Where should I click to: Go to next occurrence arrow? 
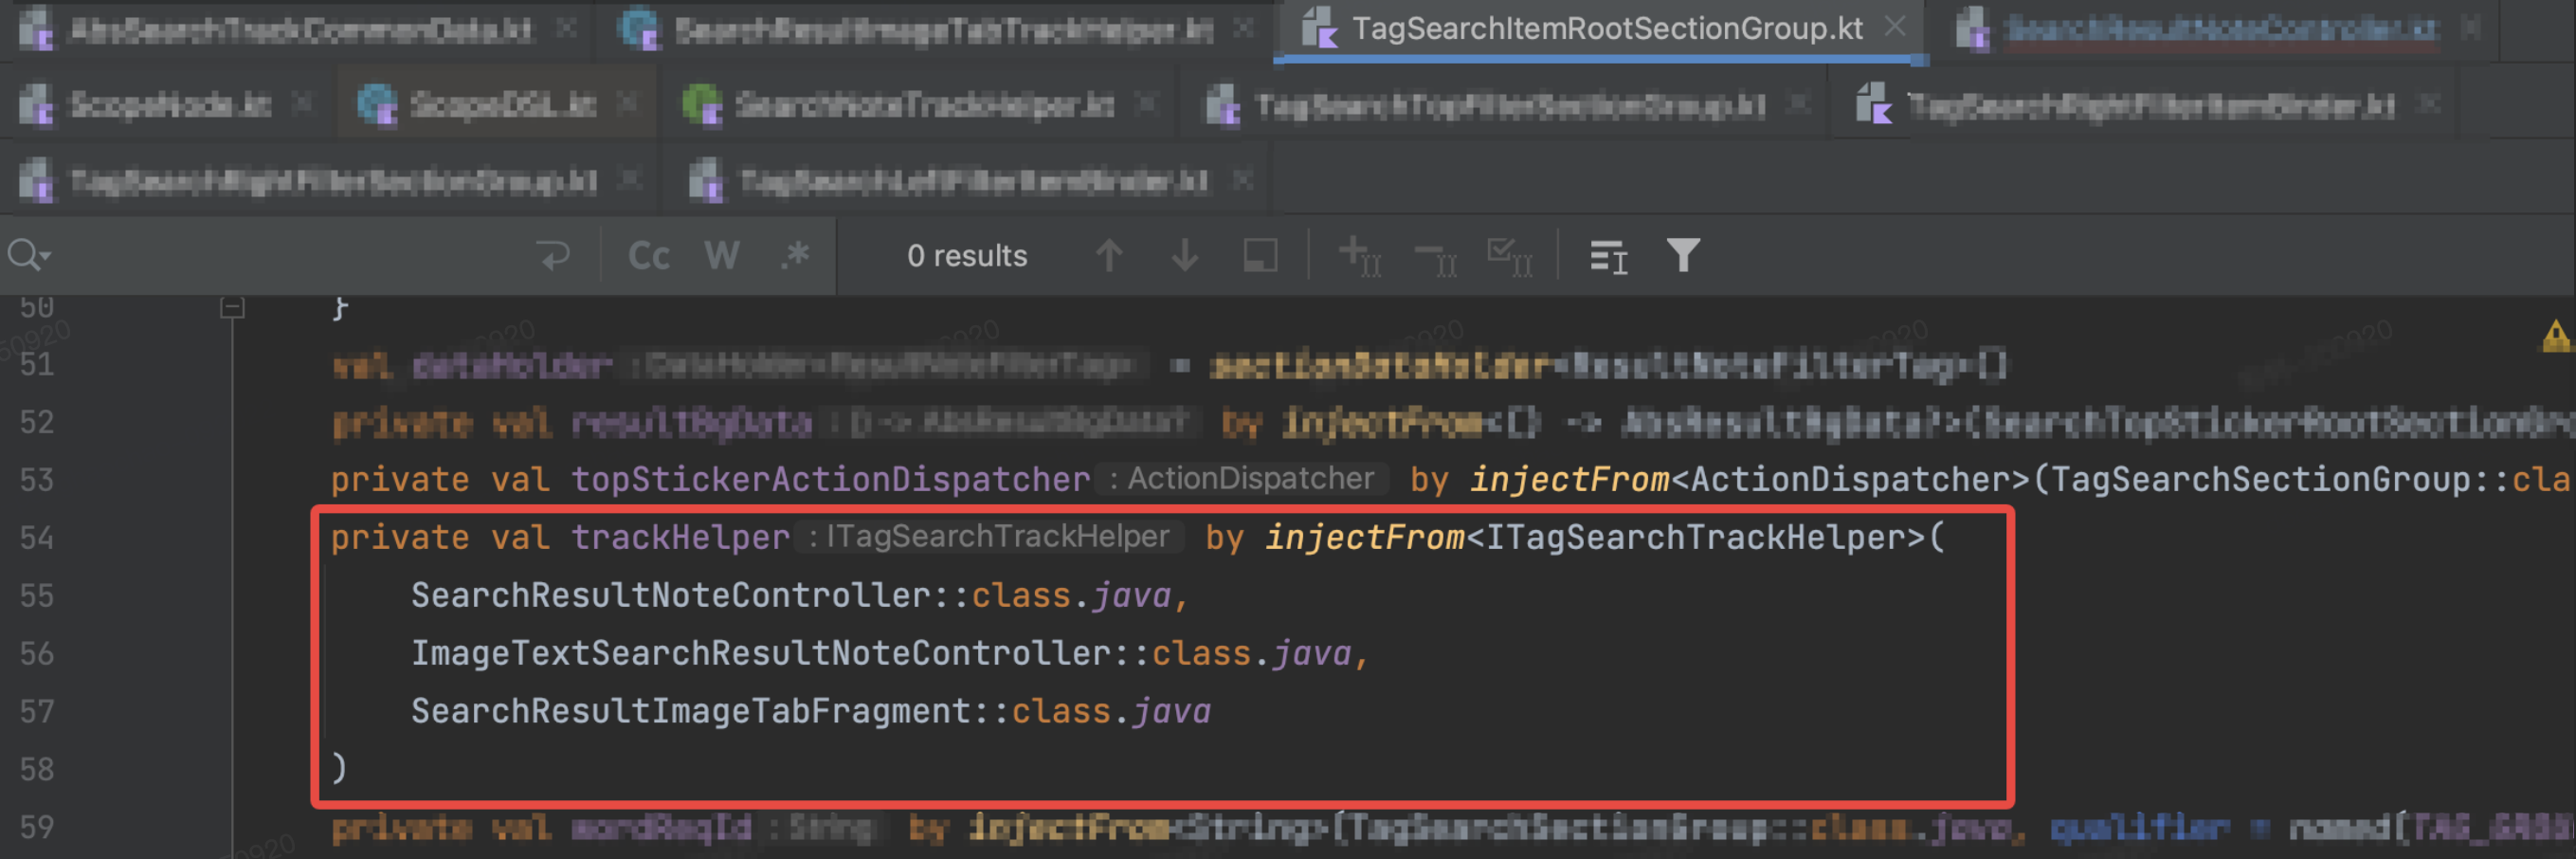click(x=1184, y=256)
